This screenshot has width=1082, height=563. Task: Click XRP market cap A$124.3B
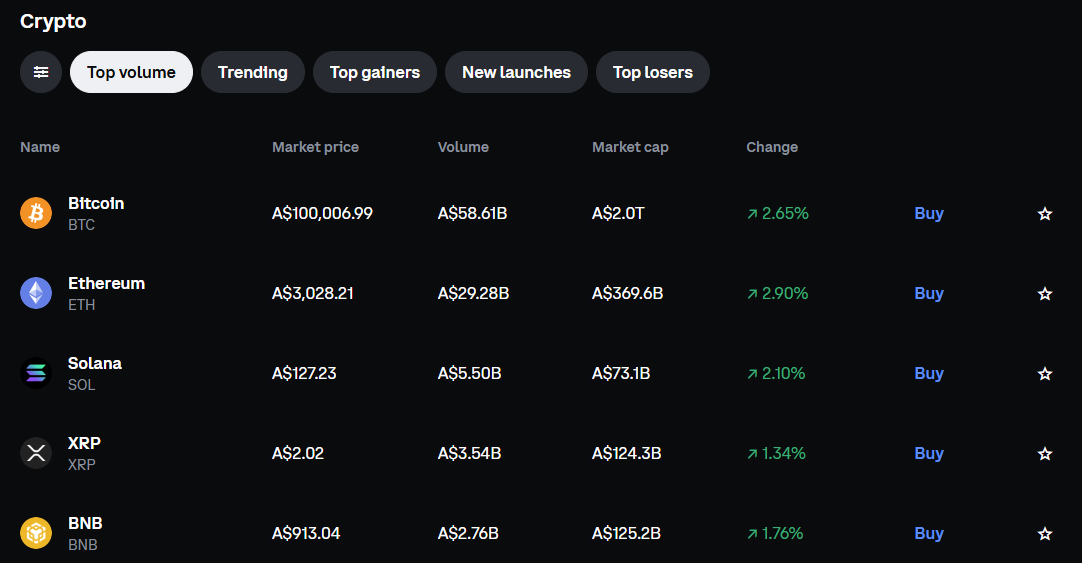[x=627, y=453]
